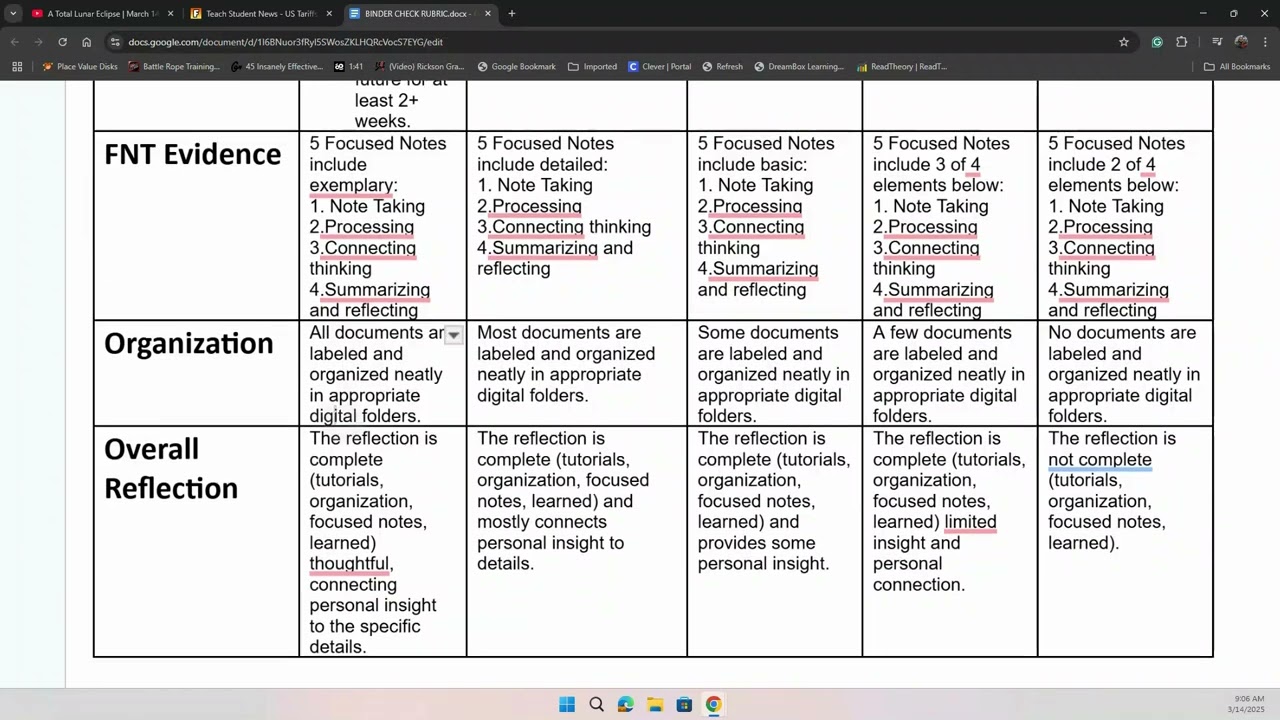This screenshot has height=720, width=1280.
Task: Open the 1:41 bookmark
Action: (x=349, y=67)
